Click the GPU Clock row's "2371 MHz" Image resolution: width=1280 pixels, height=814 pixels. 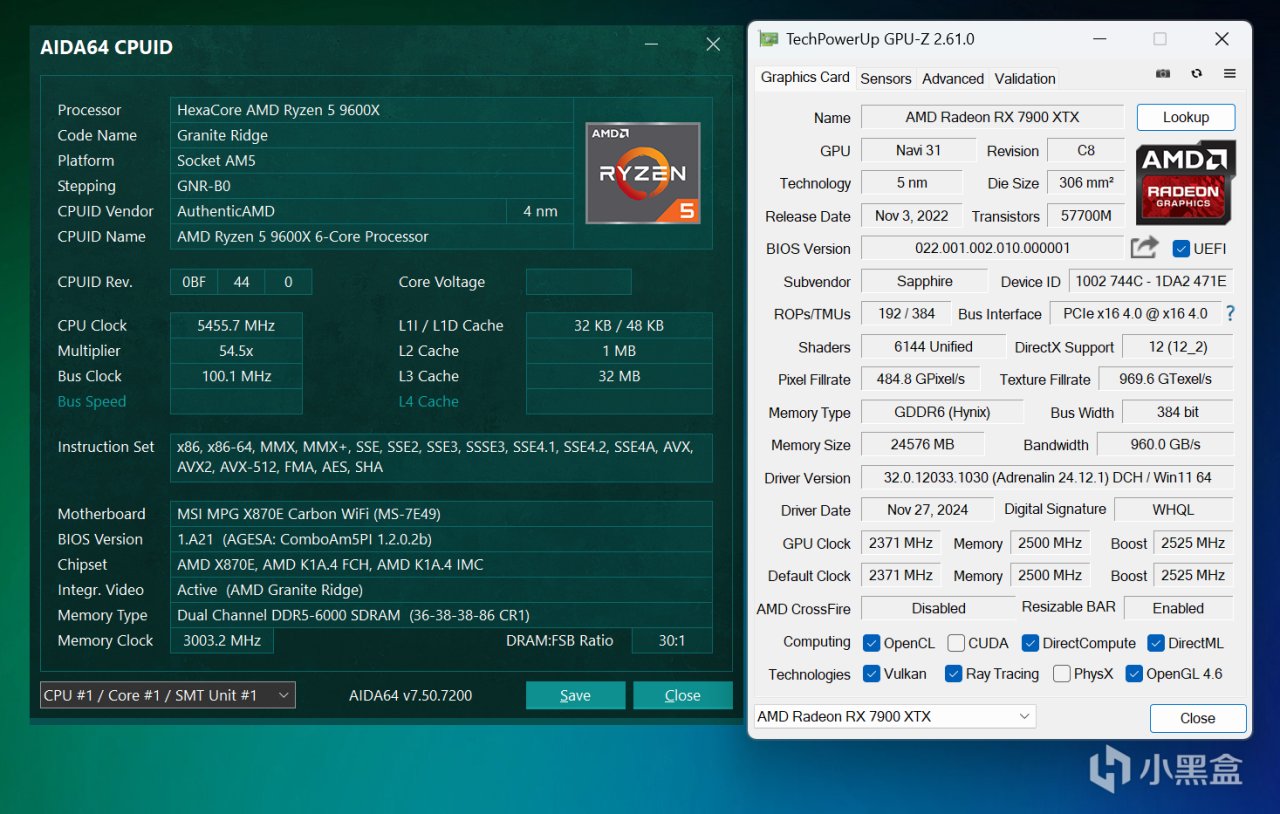[x=900, y=543]
